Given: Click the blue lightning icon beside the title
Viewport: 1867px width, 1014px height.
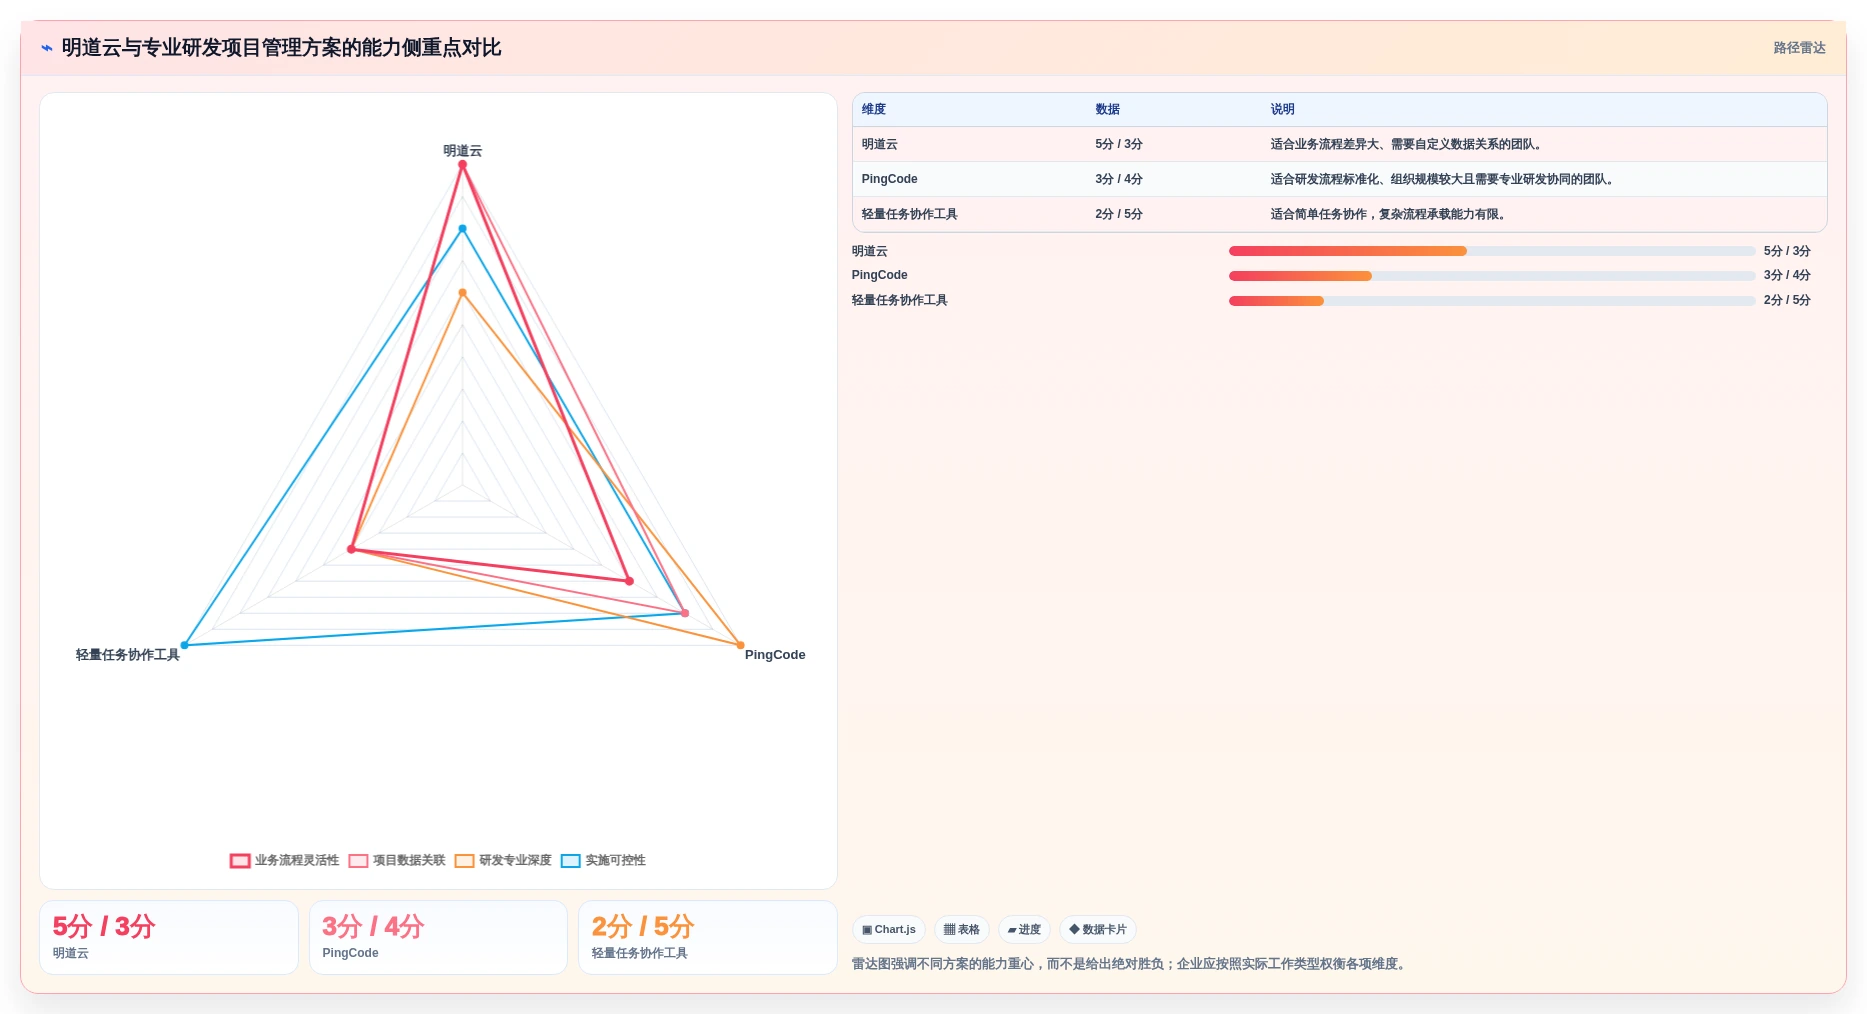Looking at the screenshot, I should point(46,48).
